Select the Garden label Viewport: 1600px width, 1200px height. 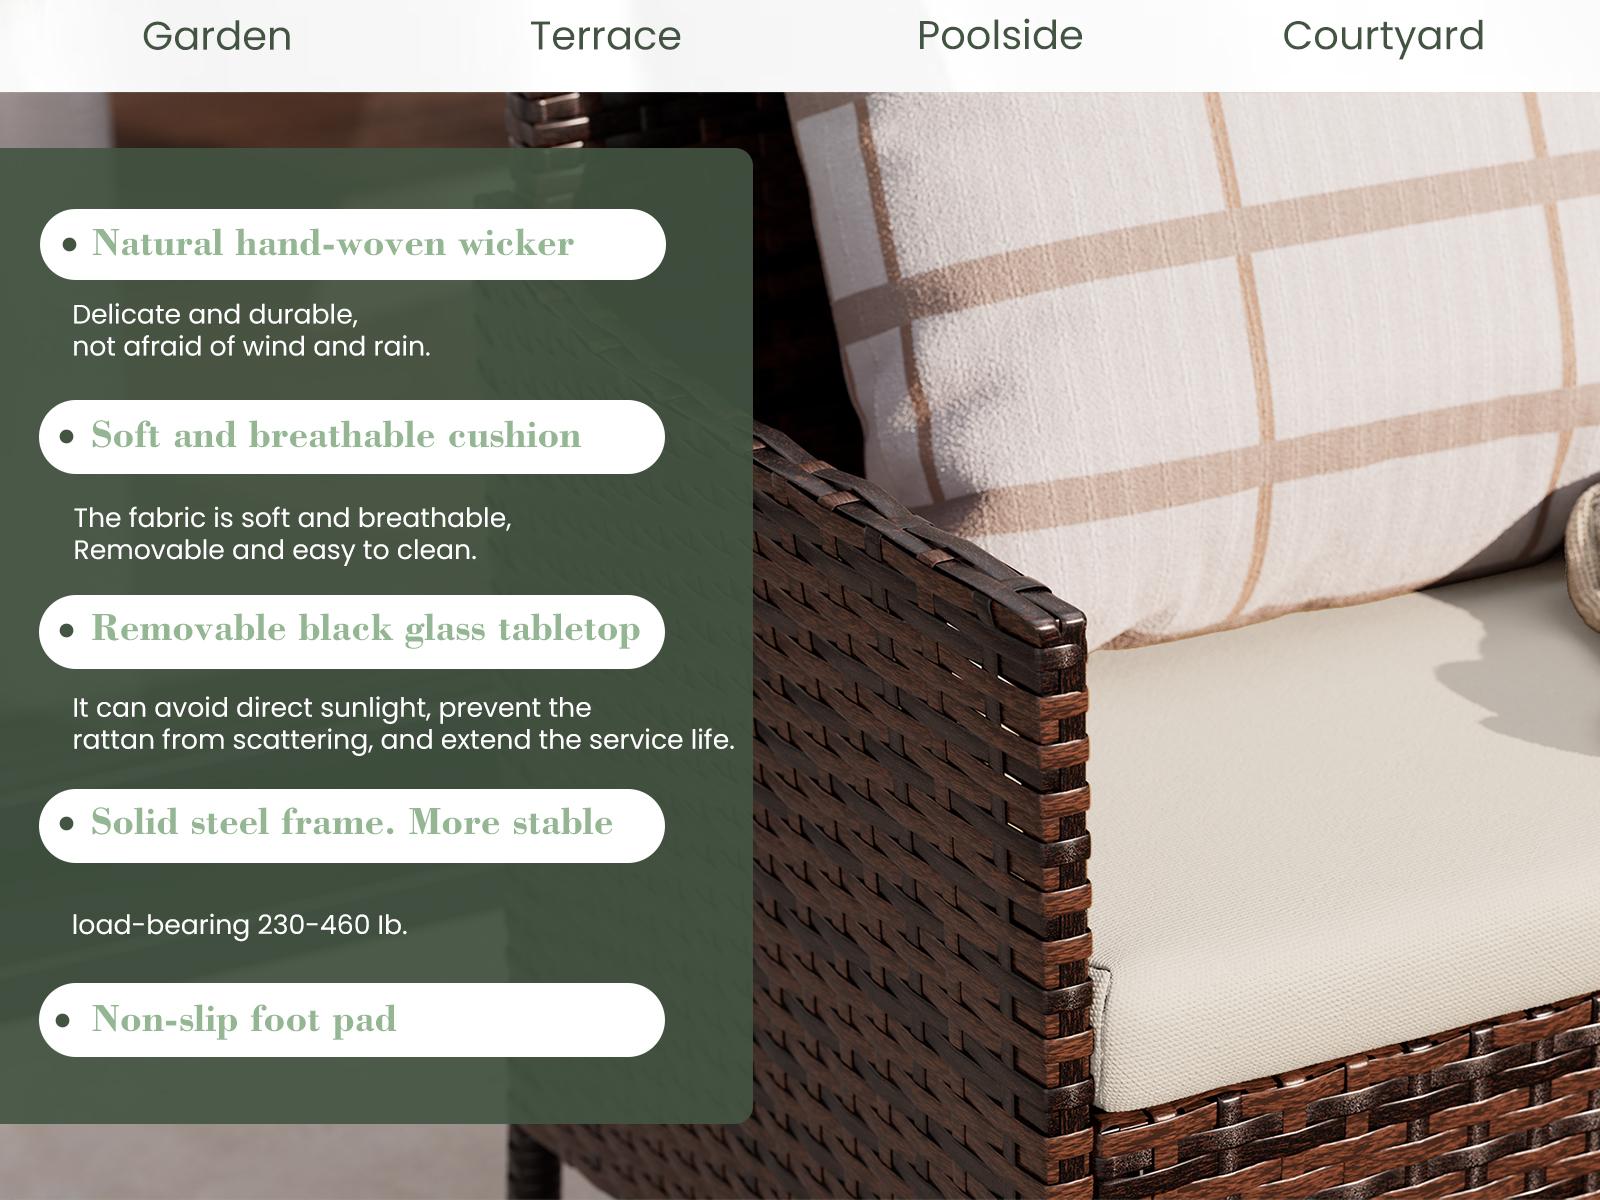tap(217, 37)
